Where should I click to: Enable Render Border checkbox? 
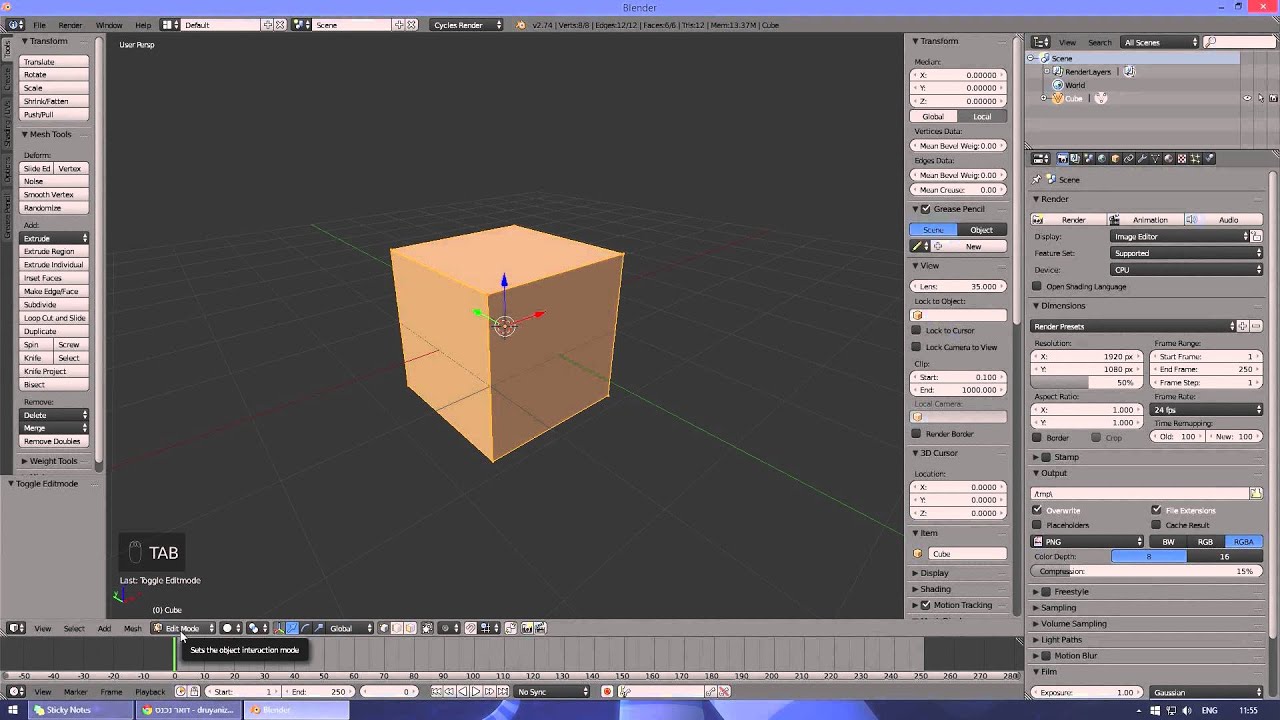[916, 434]
